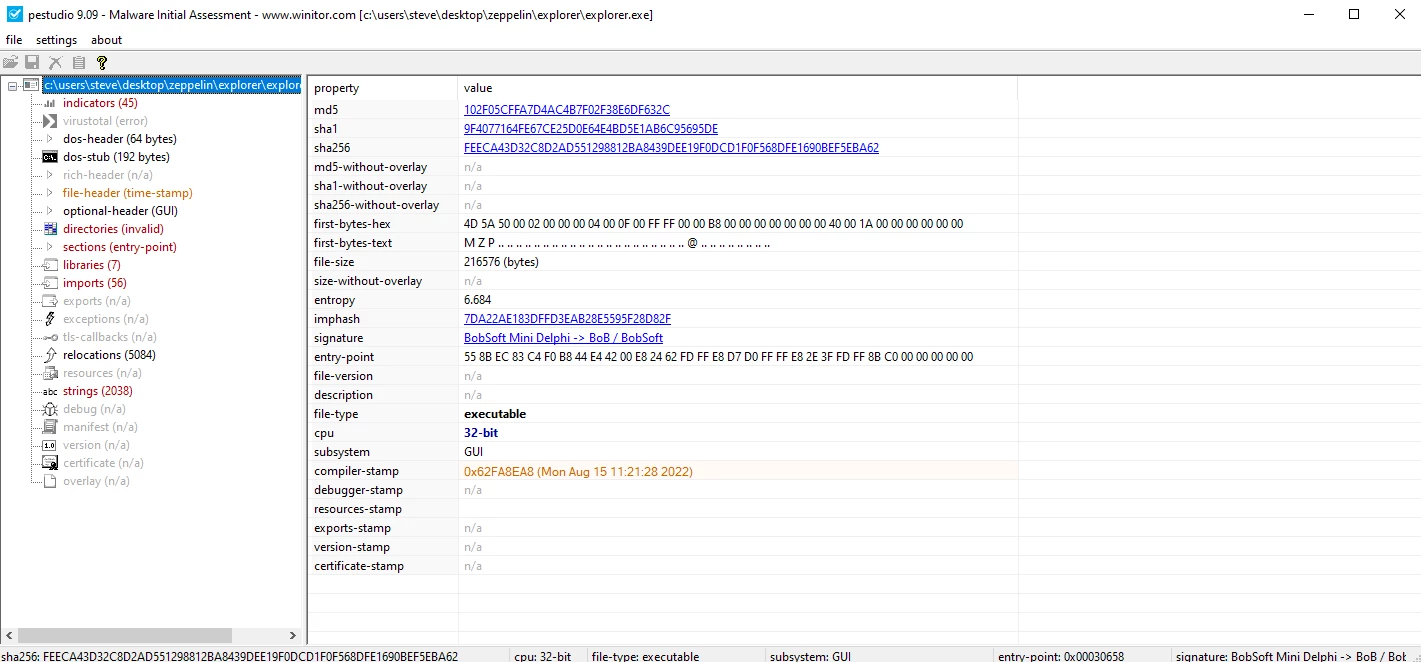Screen dimensions: 1421x662
Task: Click the property column header
Action: [x=383, y=88]
